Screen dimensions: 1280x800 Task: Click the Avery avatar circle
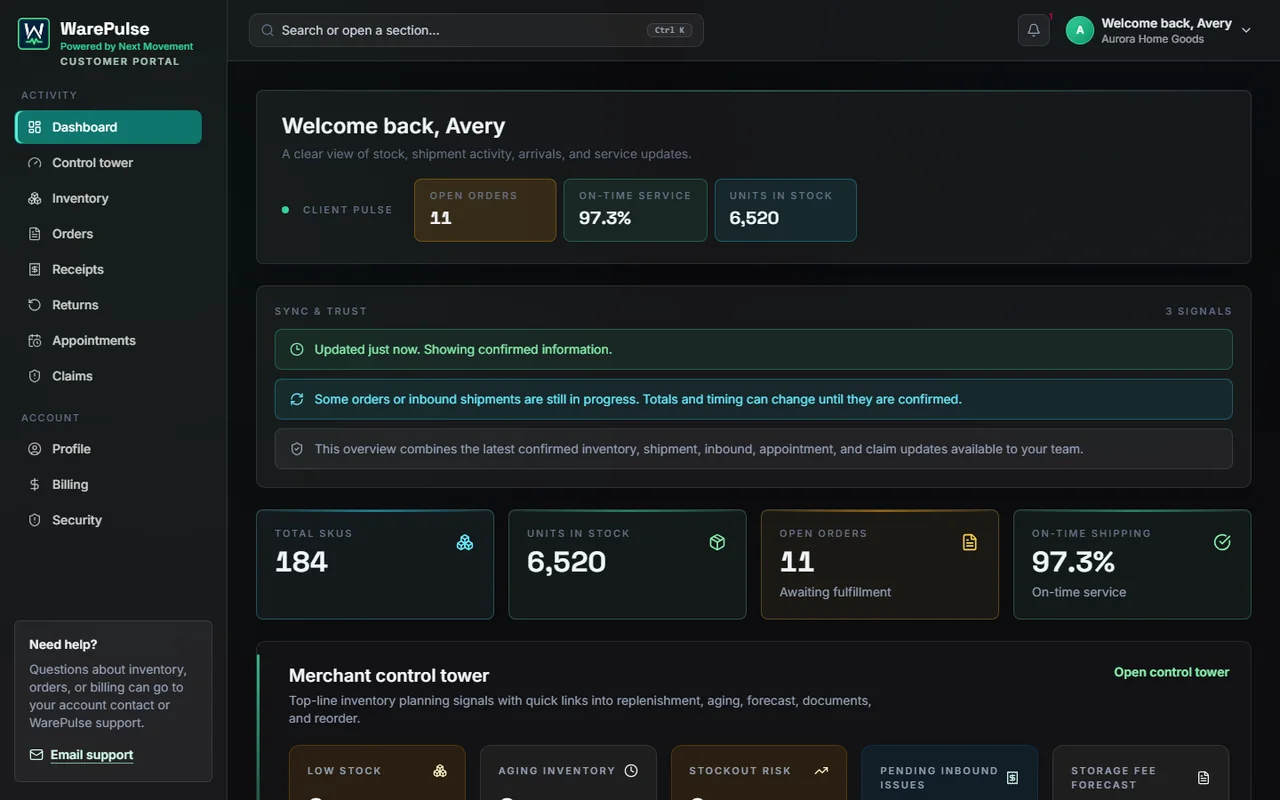click(1080, 30)
